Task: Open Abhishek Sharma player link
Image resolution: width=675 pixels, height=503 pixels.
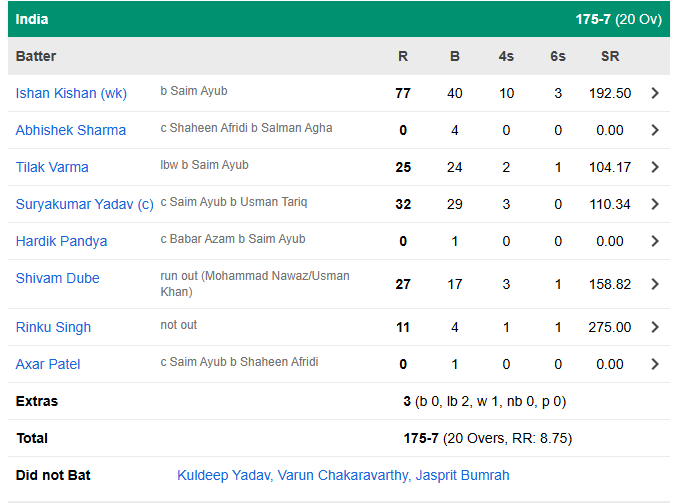Action: [x=71, y=130]
